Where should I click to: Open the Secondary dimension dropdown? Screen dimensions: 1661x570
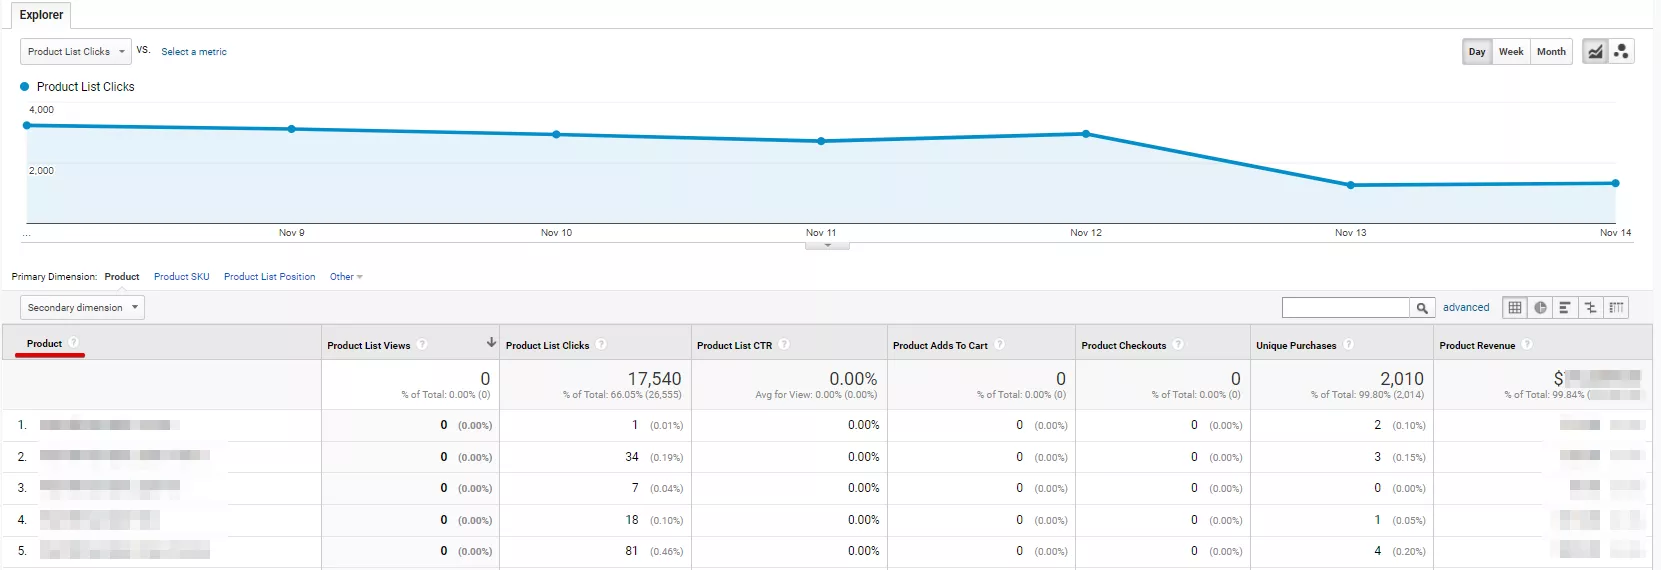click(82, 308)
